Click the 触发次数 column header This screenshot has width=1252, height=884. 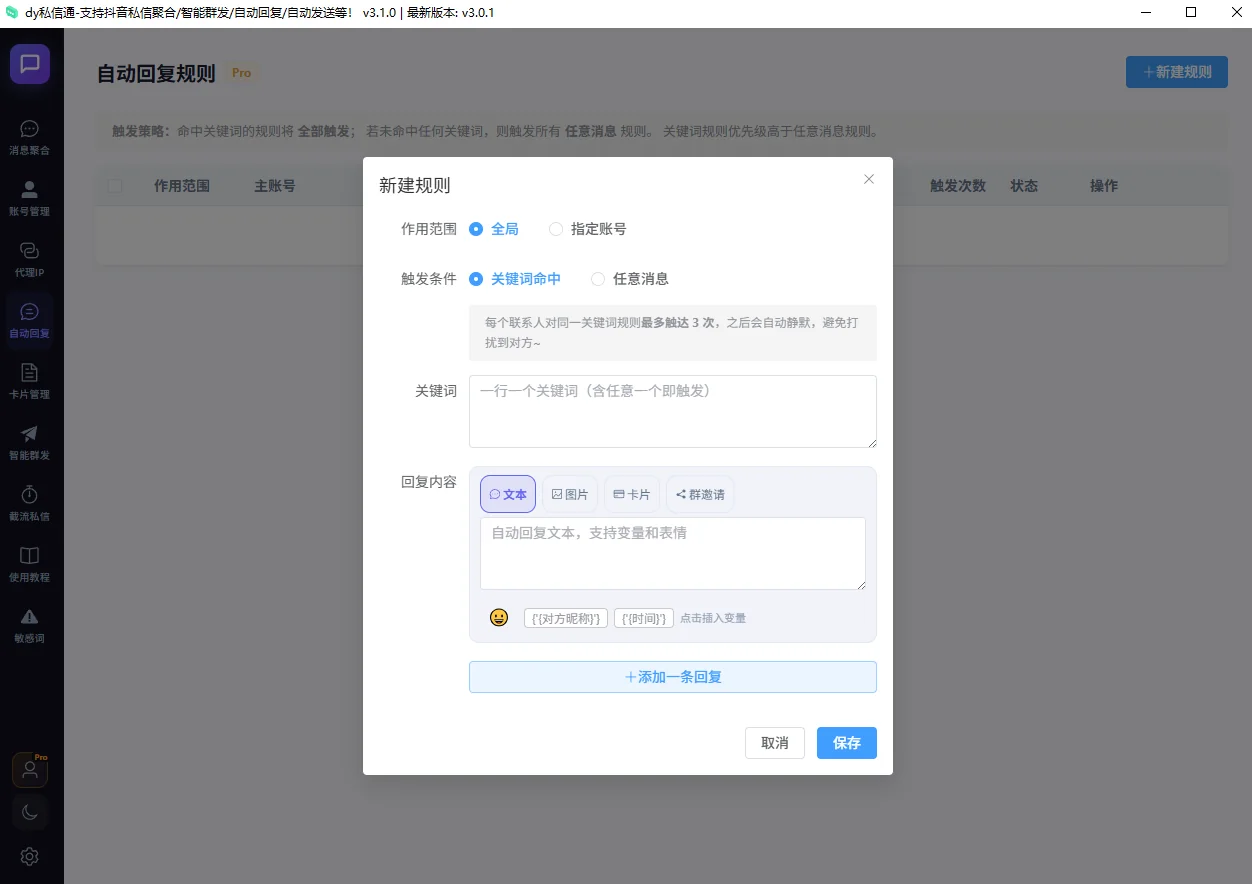point(958,186)
